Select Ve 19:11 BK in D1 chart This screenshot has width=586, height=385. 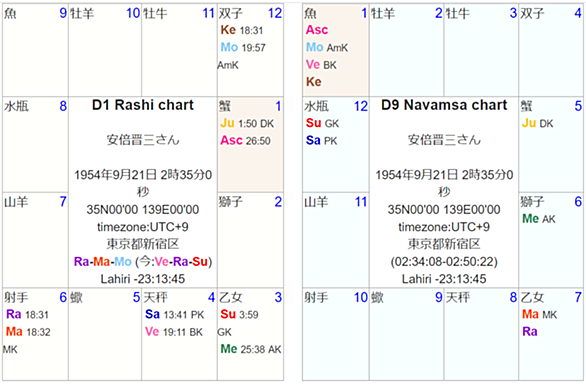(174, 332)
